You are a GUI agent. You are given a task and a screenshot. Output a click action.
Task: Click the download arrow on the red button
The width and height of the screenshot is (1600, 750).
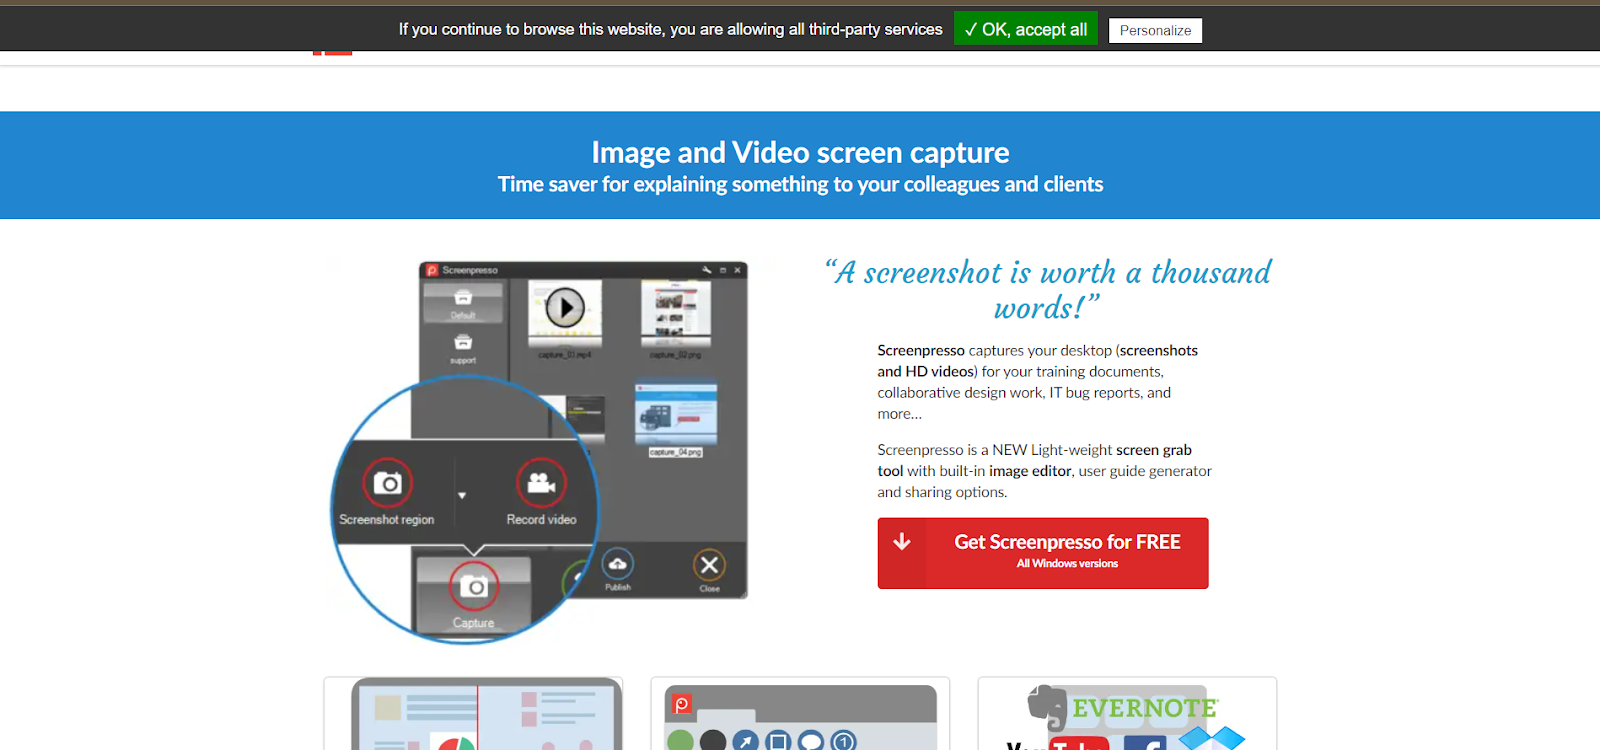pyautogui.click(x=902, y=542)
